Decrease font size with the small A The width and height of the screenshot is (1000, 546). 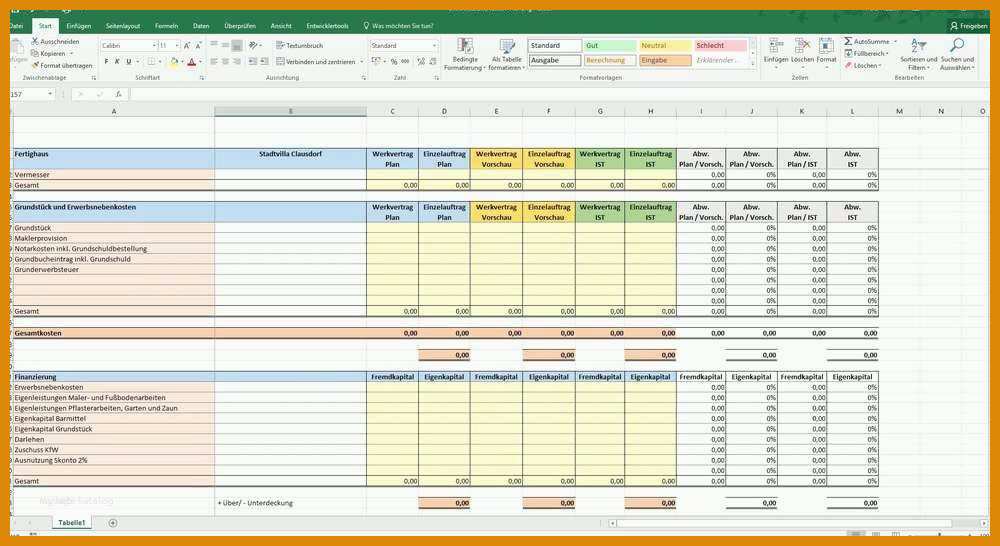pos(198,46)
